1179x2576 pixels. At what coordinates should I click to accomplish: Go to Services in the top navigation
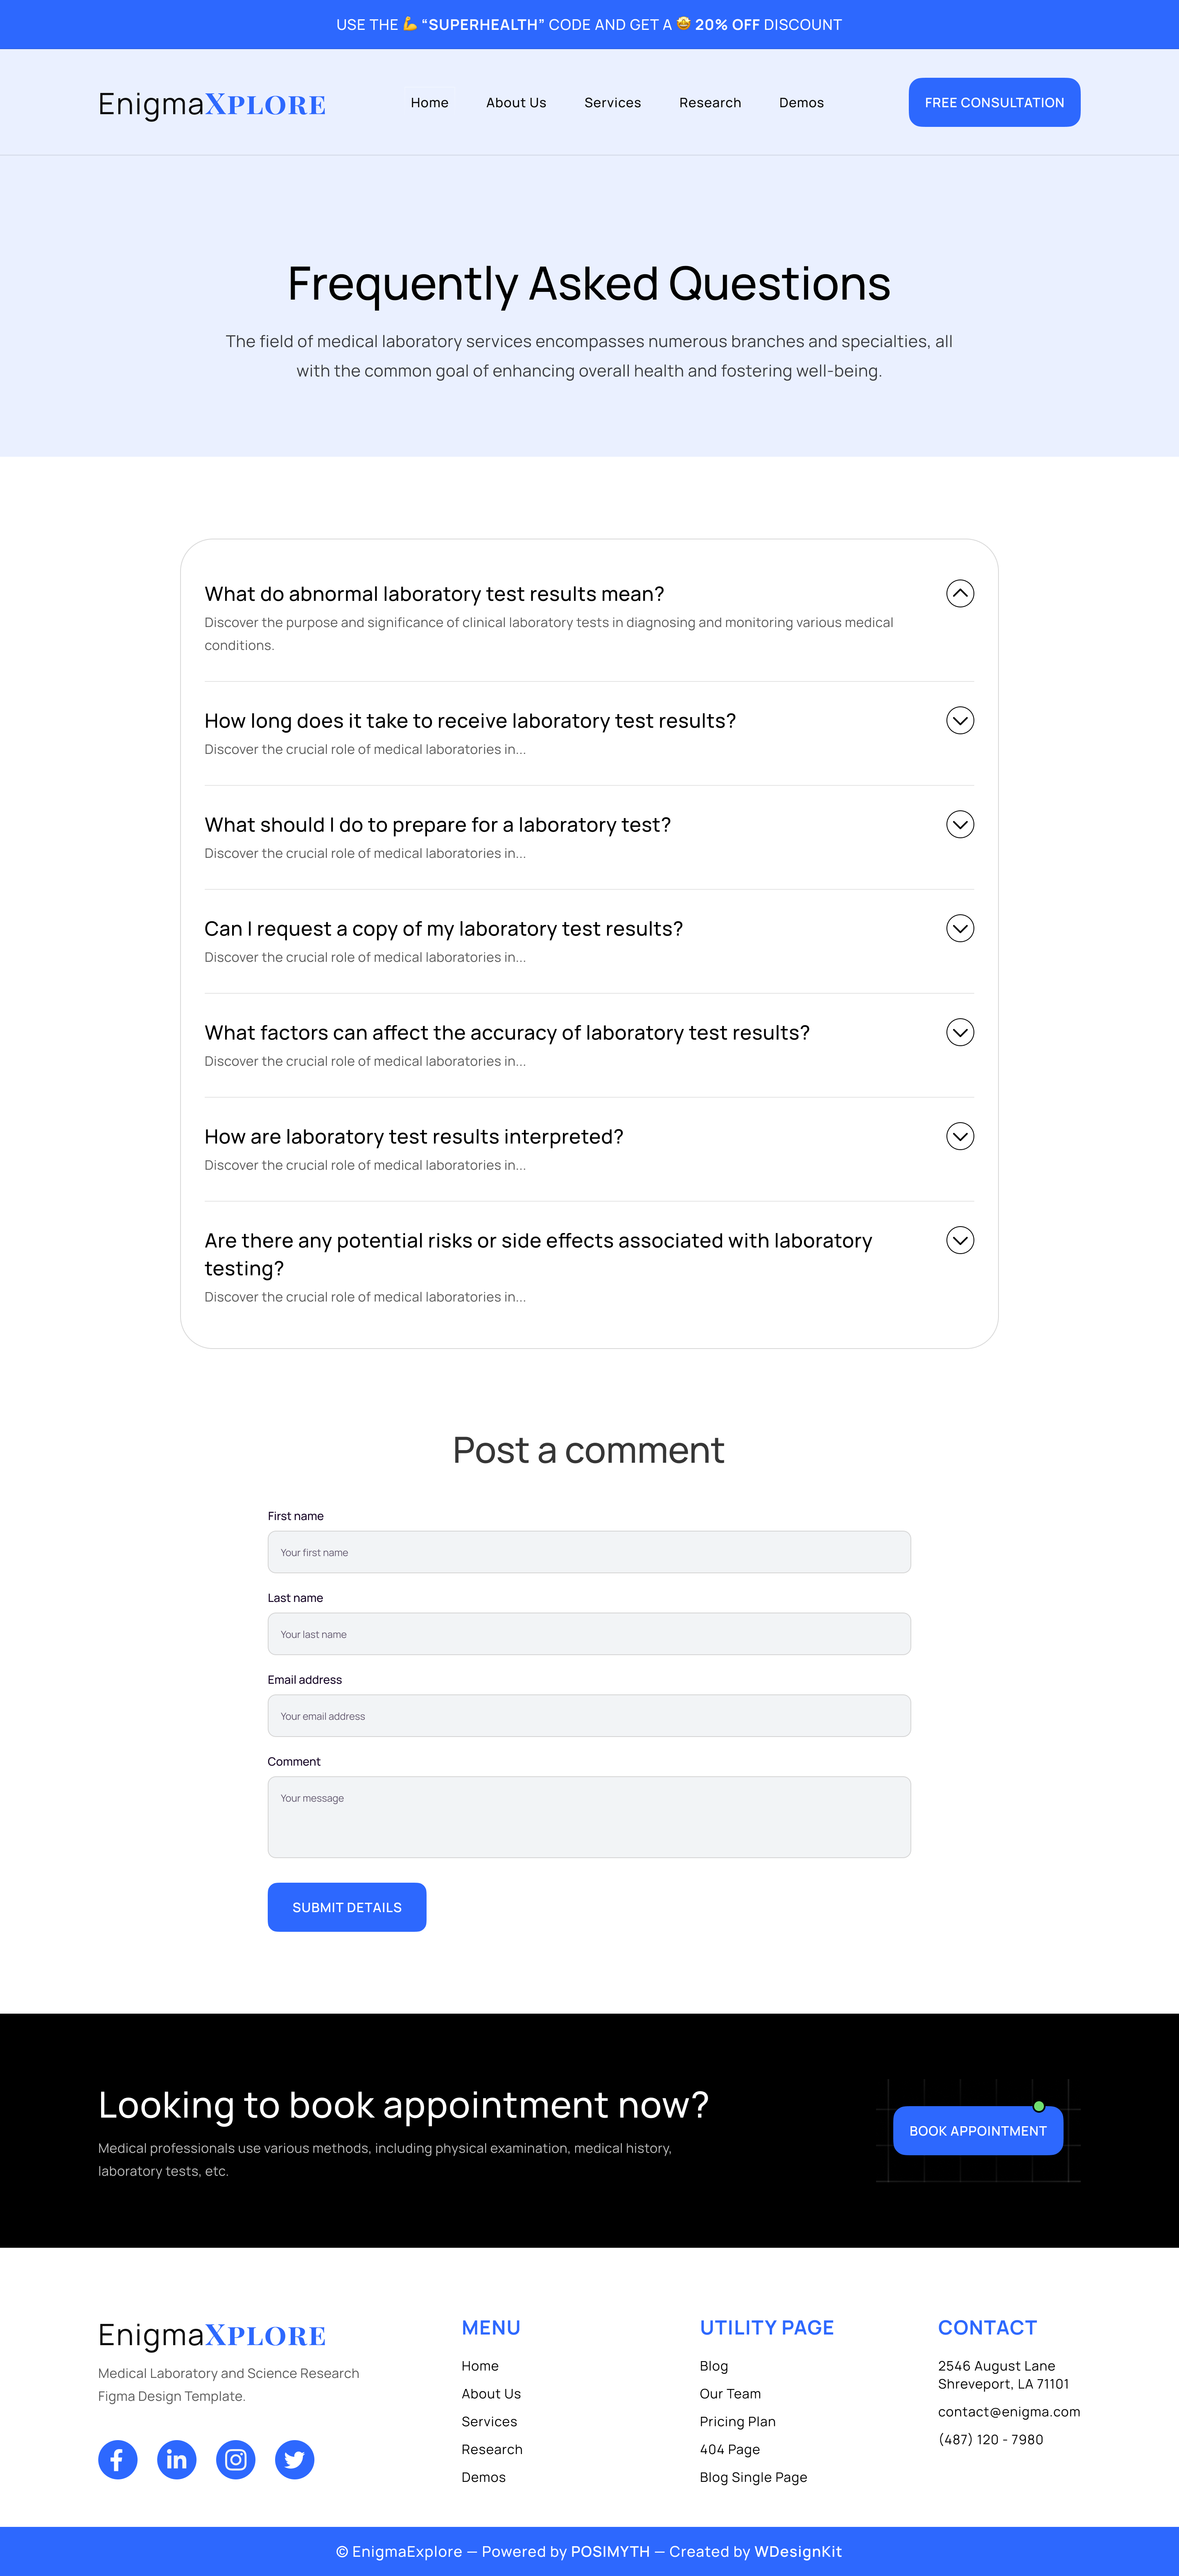pyautogui.click(x=612, y=103)
